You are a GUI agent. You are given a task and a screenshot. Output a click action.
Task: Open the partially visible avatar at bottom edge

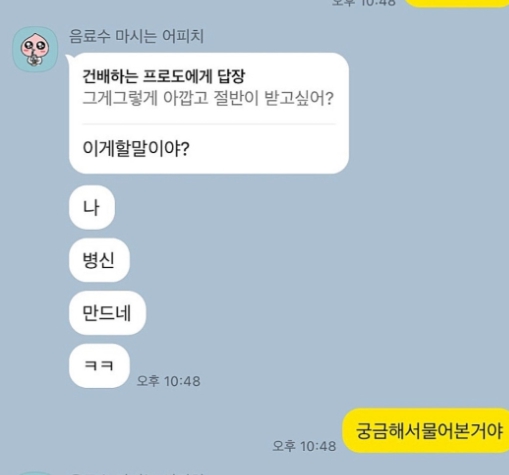click(x=35, y=473)
